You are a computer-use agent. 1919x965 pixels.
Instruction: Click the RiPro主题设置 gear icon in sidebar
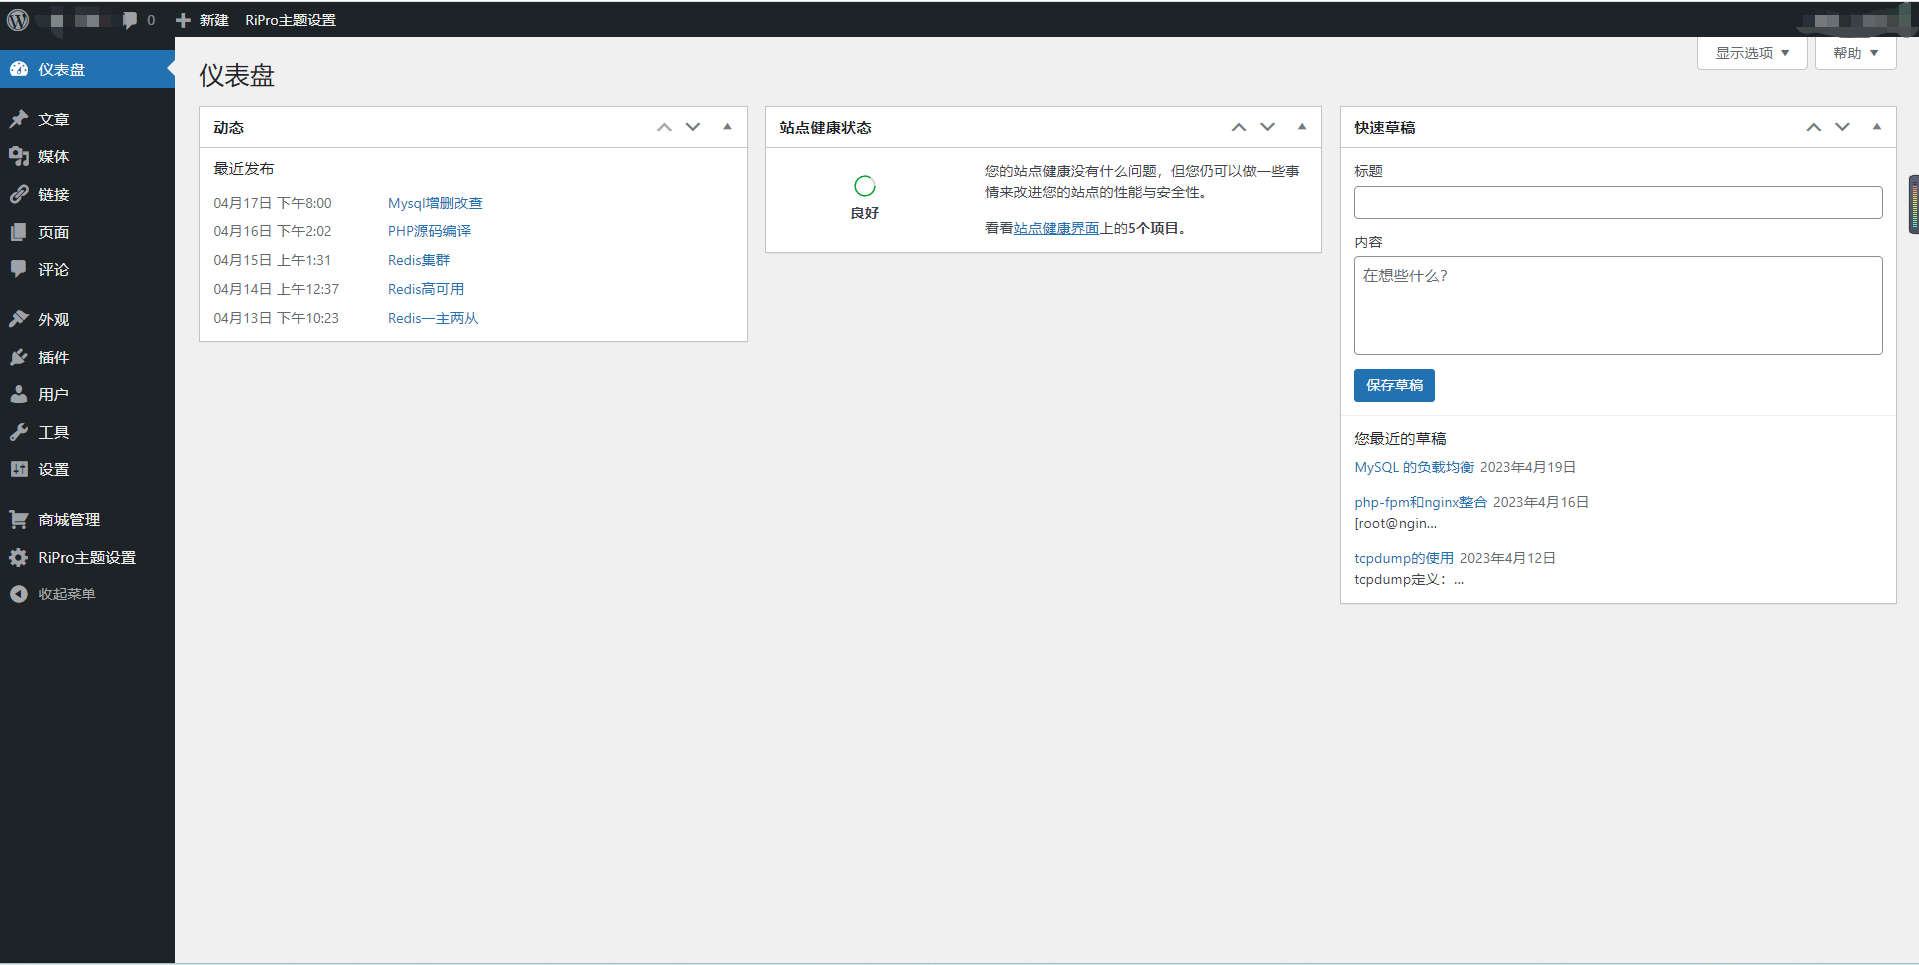click(x=19, y=557)
